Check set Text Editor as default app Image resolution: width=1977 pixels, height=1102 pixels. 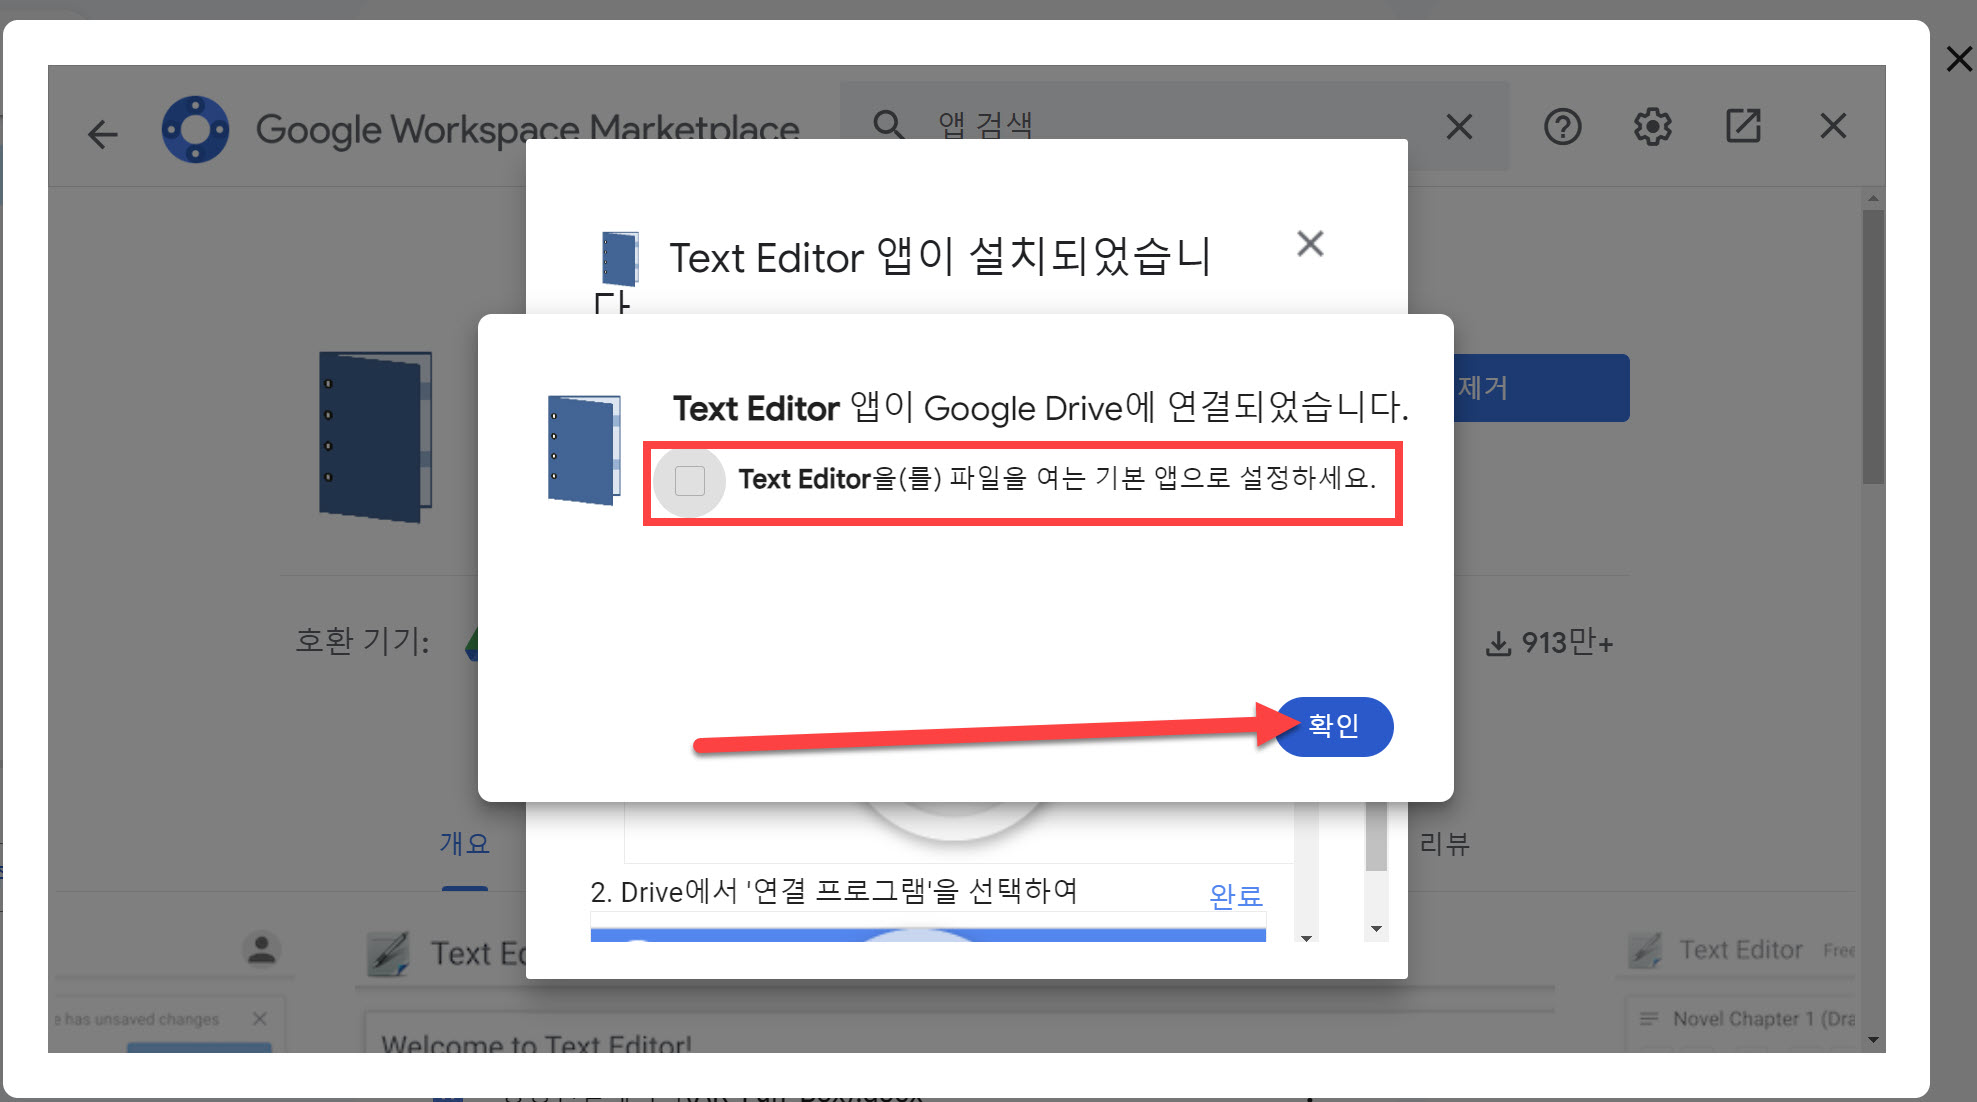point(690,481)
